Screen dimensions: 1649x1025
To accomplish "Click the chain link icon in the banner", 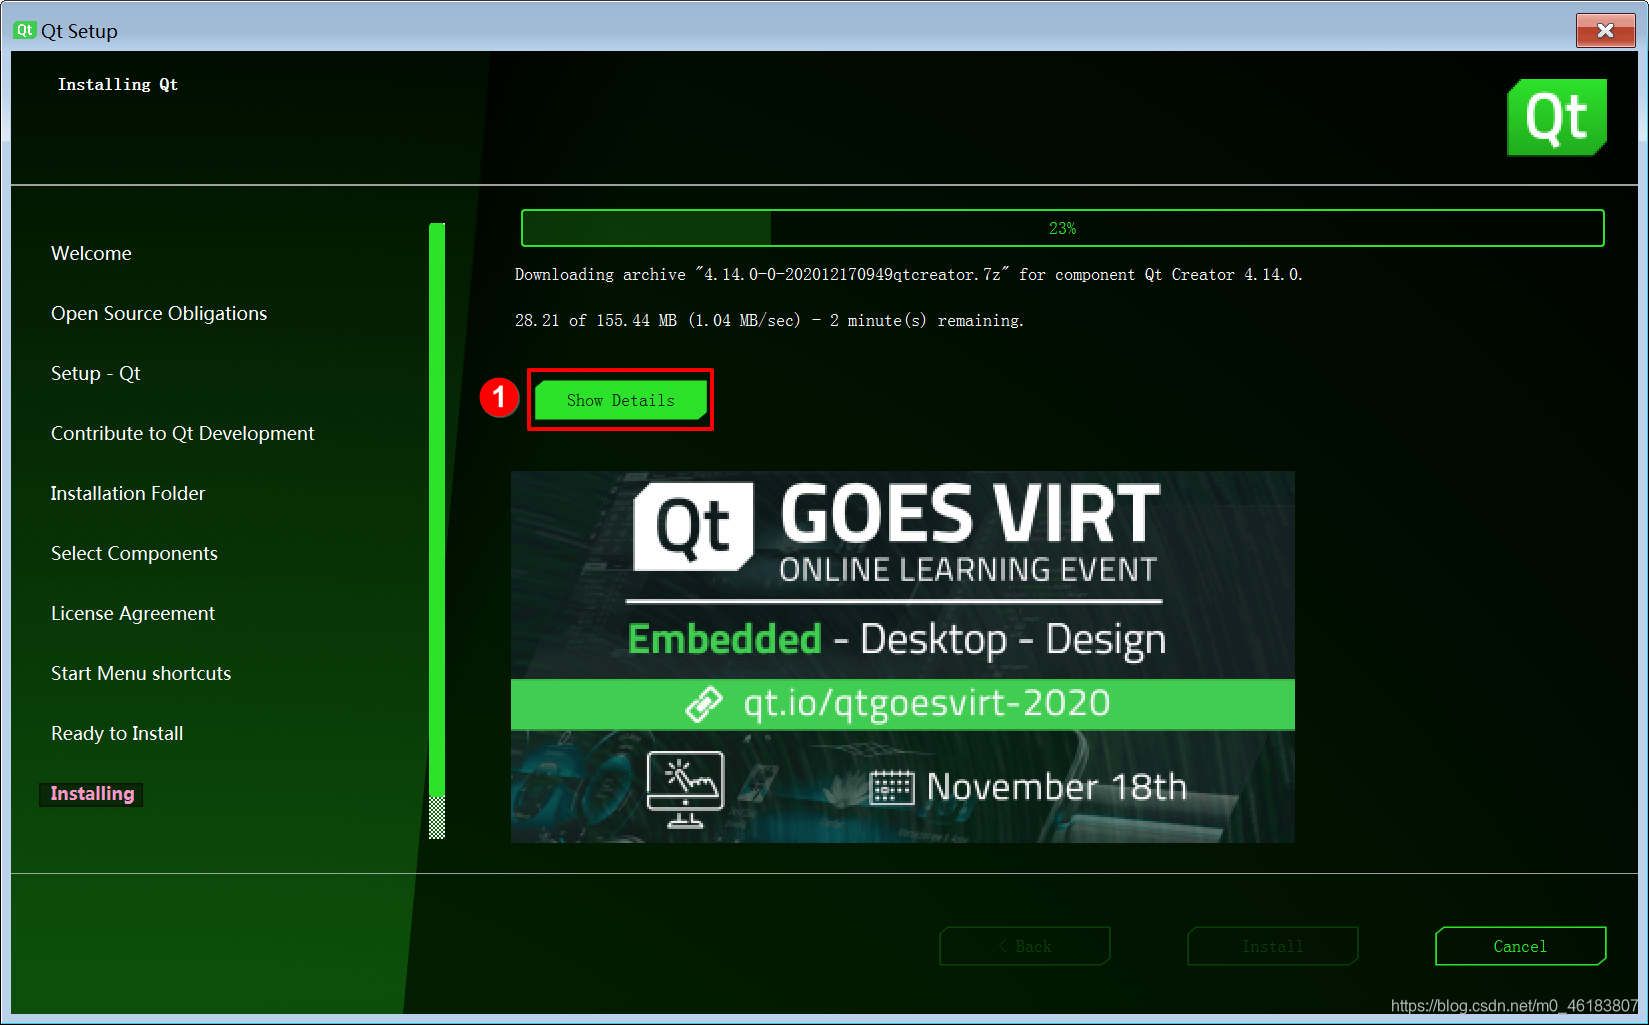I will click(704, 704).
